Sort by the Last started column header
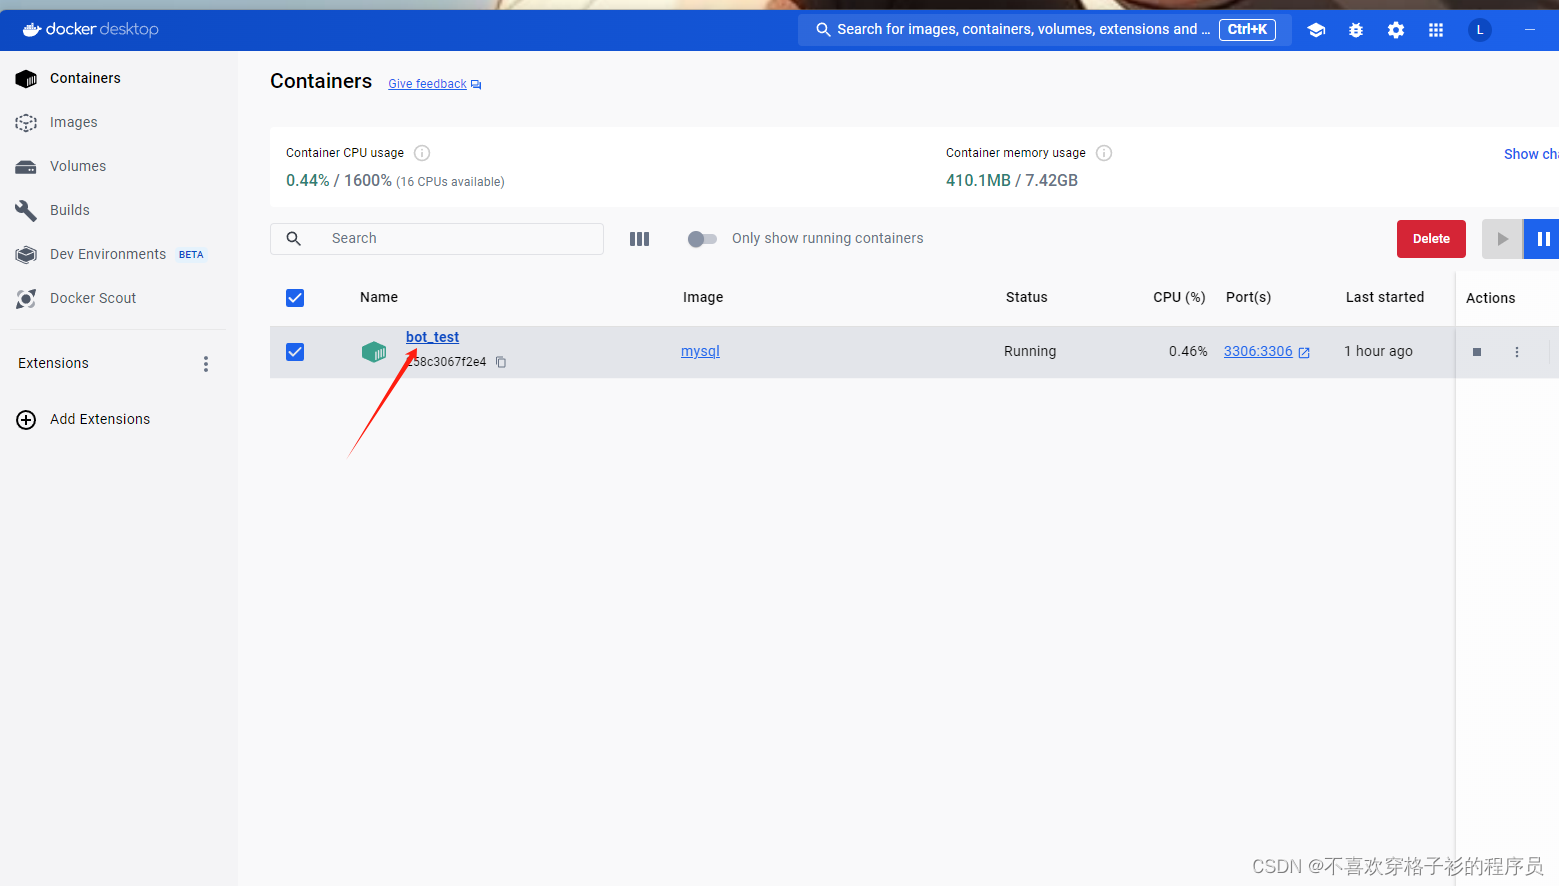1559x886 pixels. point(1385,297)
